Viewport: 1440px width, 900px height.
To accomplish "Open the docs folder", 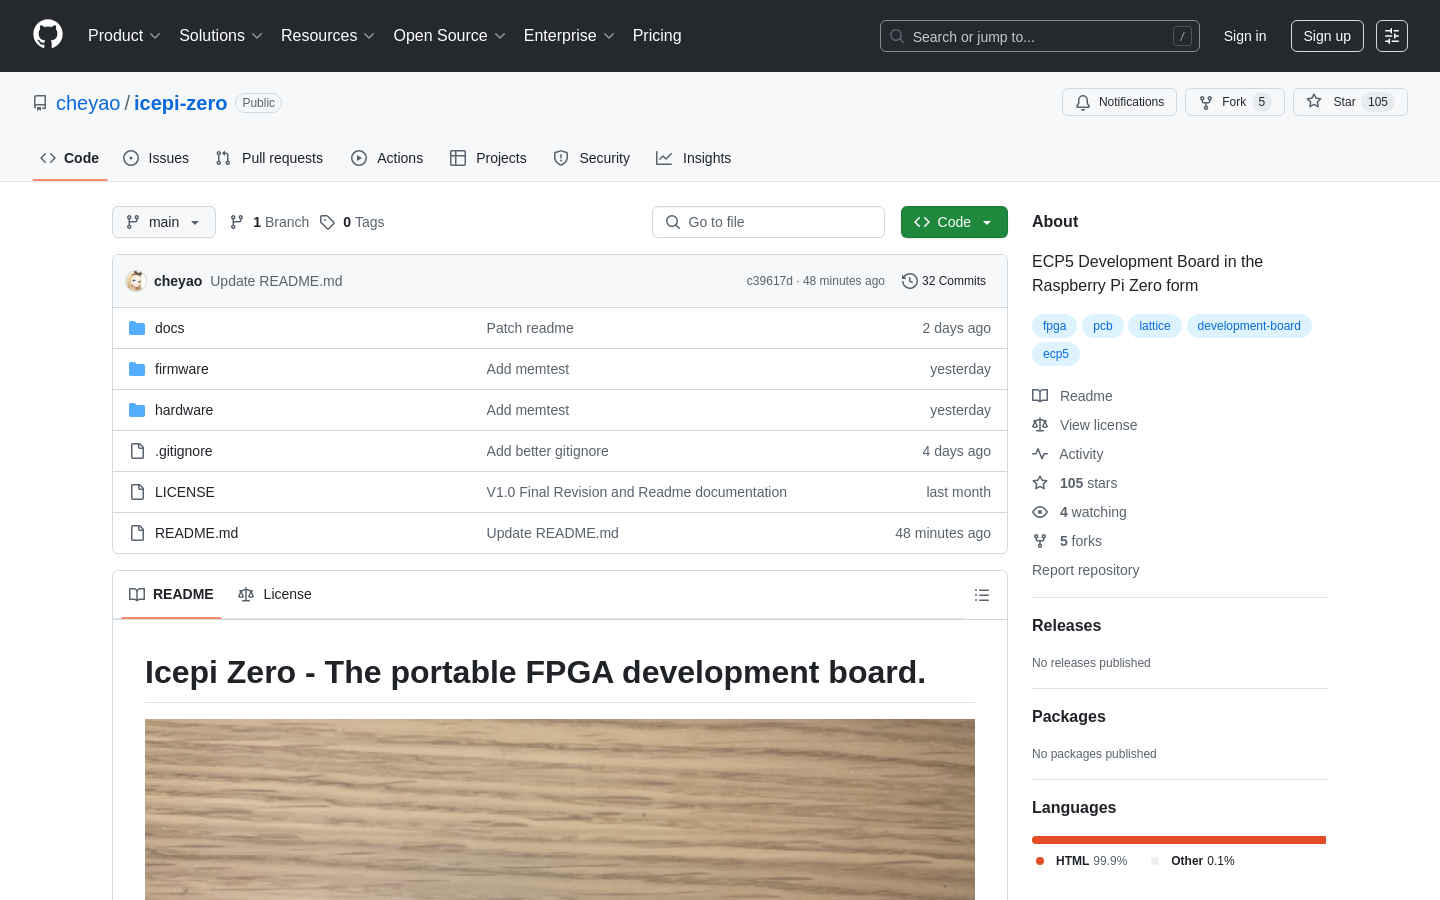I will [170, 328].
